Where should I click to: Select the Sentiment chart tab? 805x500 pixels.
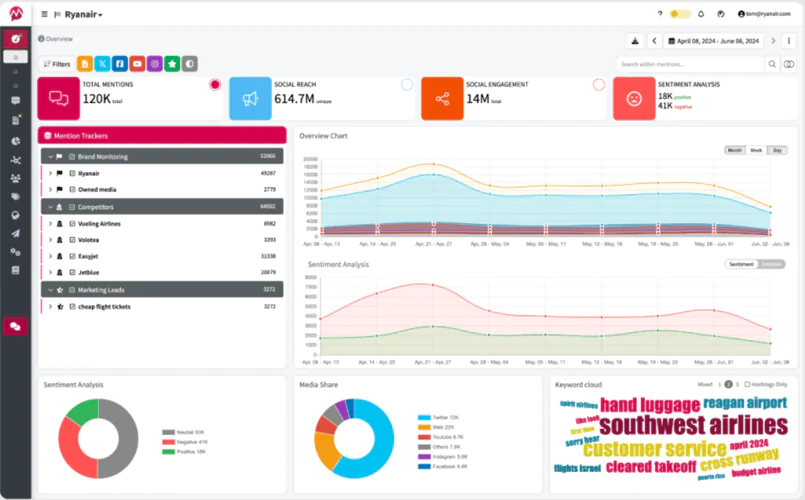pyautogui.click(x=741, y=264)
